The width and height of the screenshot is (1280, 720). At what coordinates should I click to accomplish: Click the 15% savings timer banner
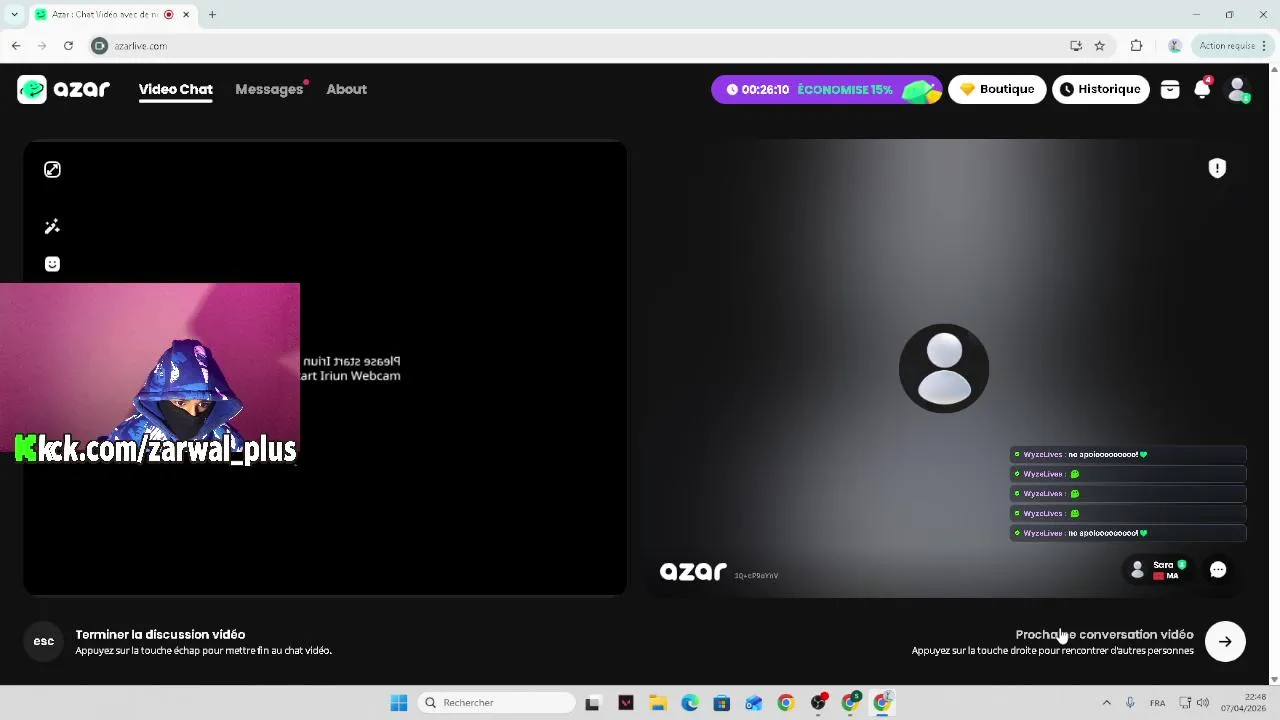click(826, 89)
